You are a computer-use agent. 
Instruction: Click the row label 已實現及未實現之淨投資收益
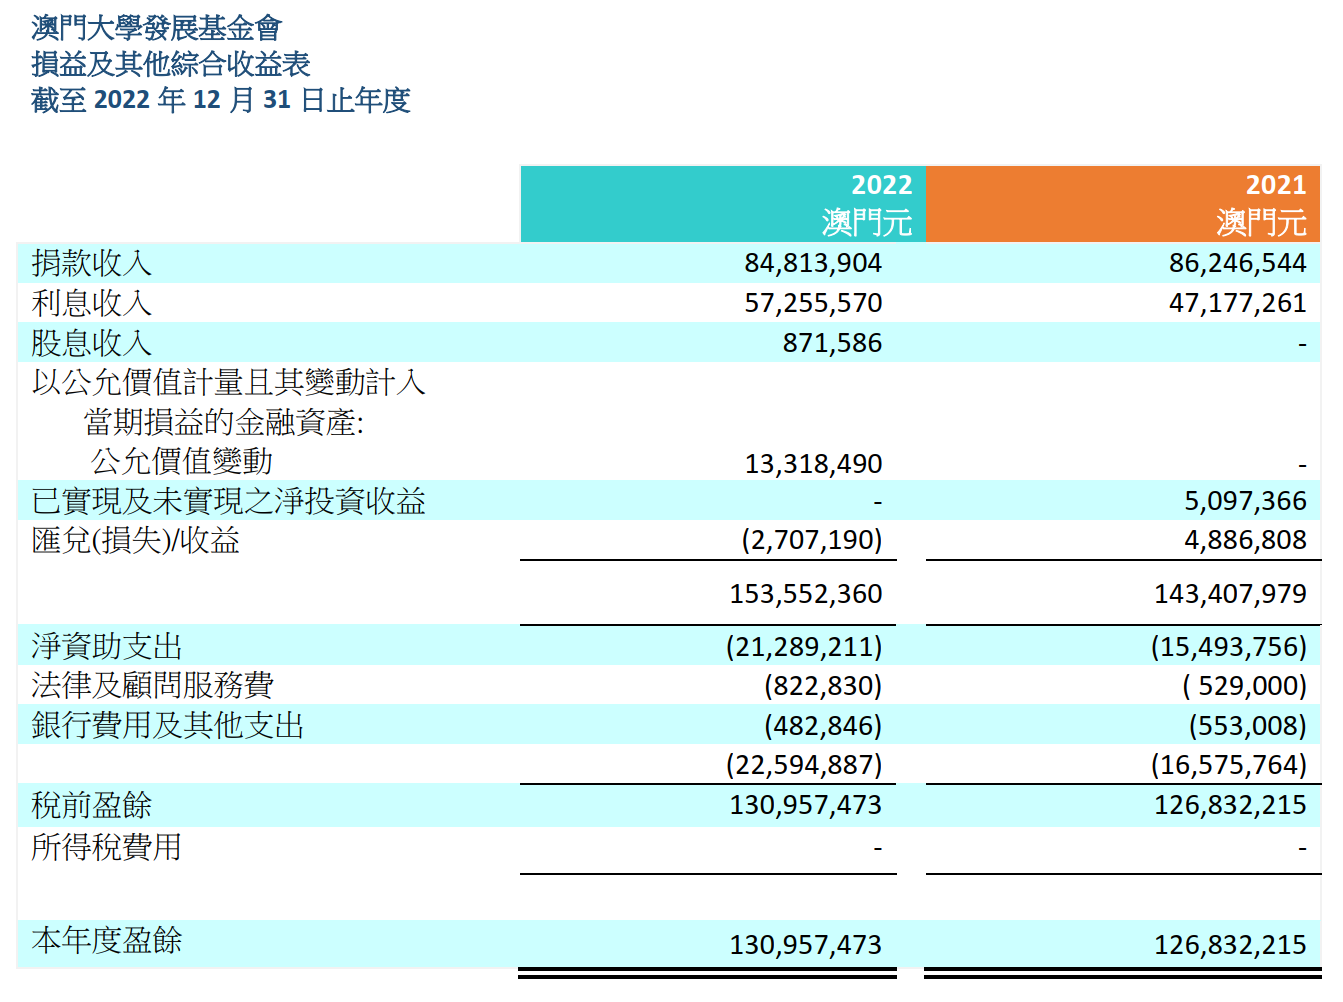tap(229, 501)
